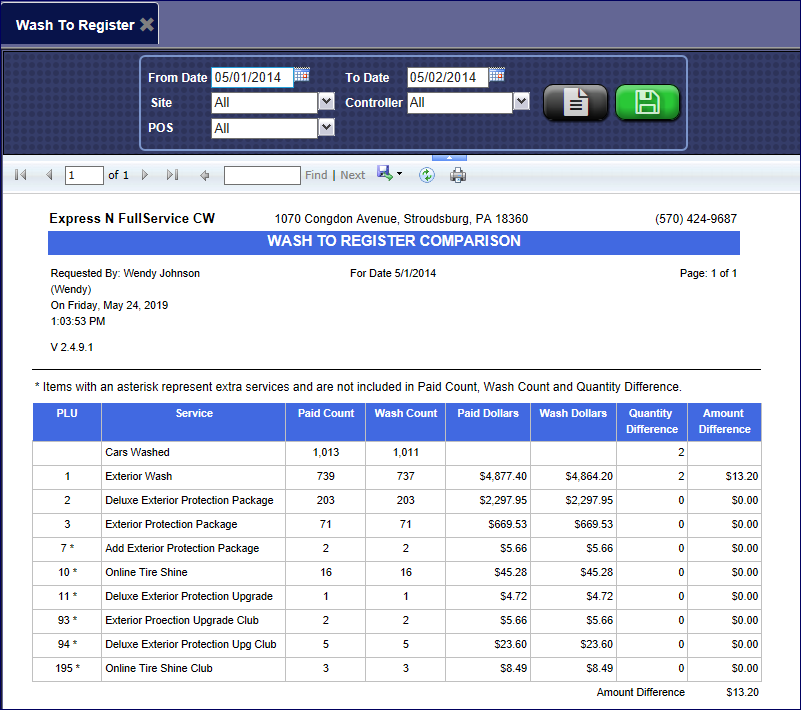
Task: Click the green save button
Action: (x=647, y=103)
